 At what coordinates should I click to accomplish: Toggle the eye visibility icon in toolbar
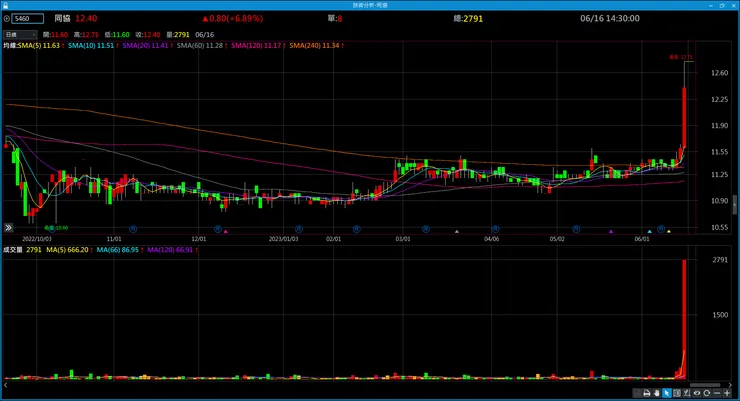pyautogui.click(x=696, y=393)
